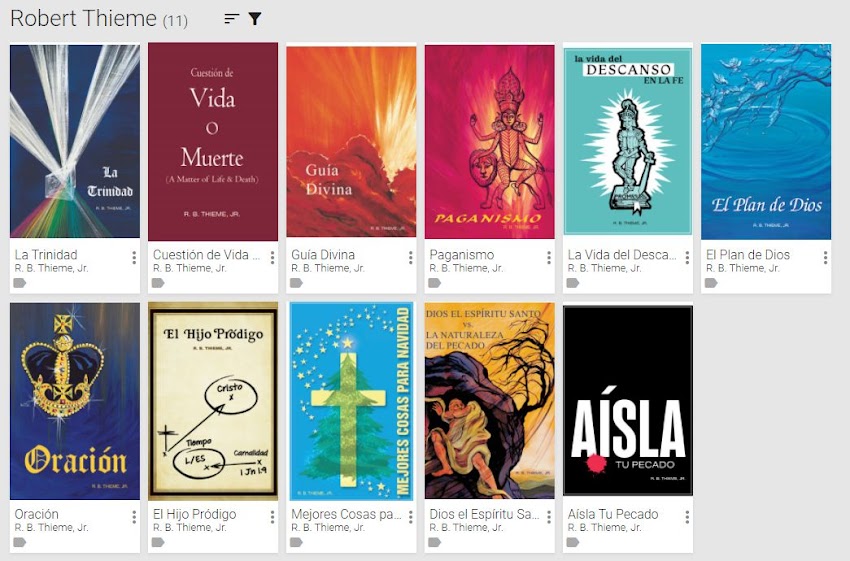850x561 pixels.
Task: Click the tag icon under Aísla Tu Pecado
Action: 573,541
